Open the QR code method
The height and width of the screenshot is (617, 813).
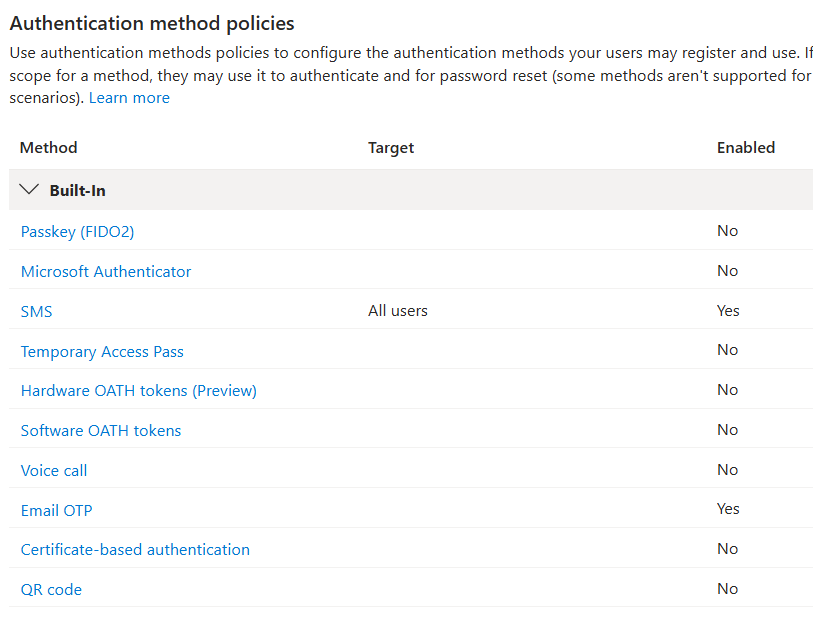pos(51,590)
